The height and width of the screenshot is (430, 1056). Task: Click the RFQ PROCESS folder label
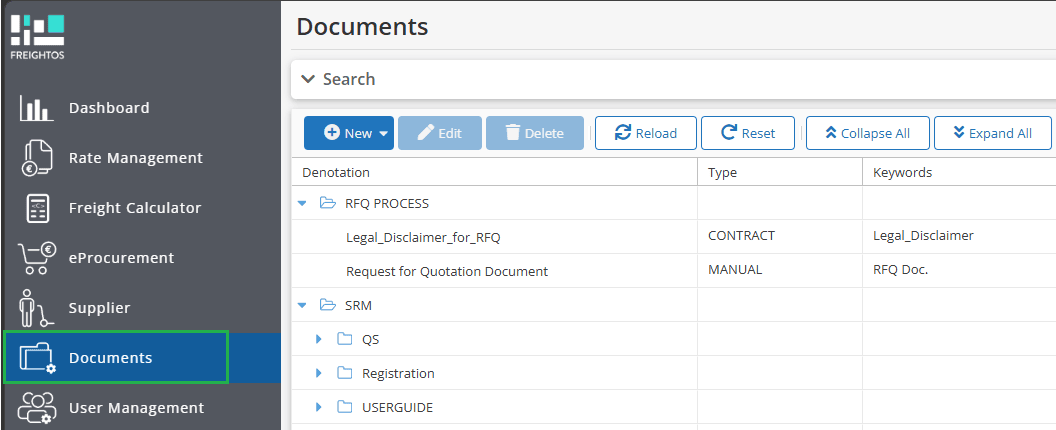[x=387, y=203]
